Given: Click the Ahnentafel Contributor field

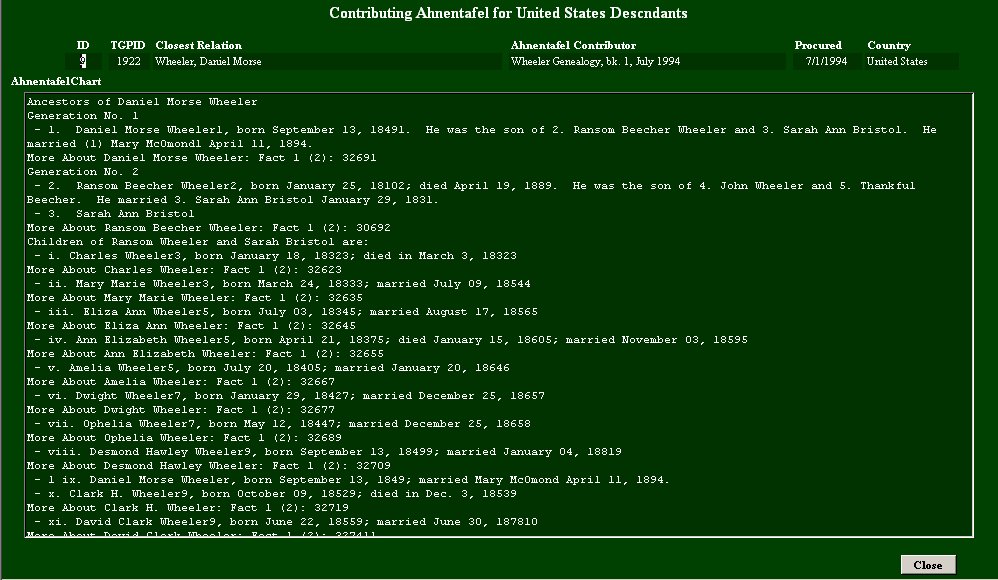Looking at the screenshot, I should [647, 61].
